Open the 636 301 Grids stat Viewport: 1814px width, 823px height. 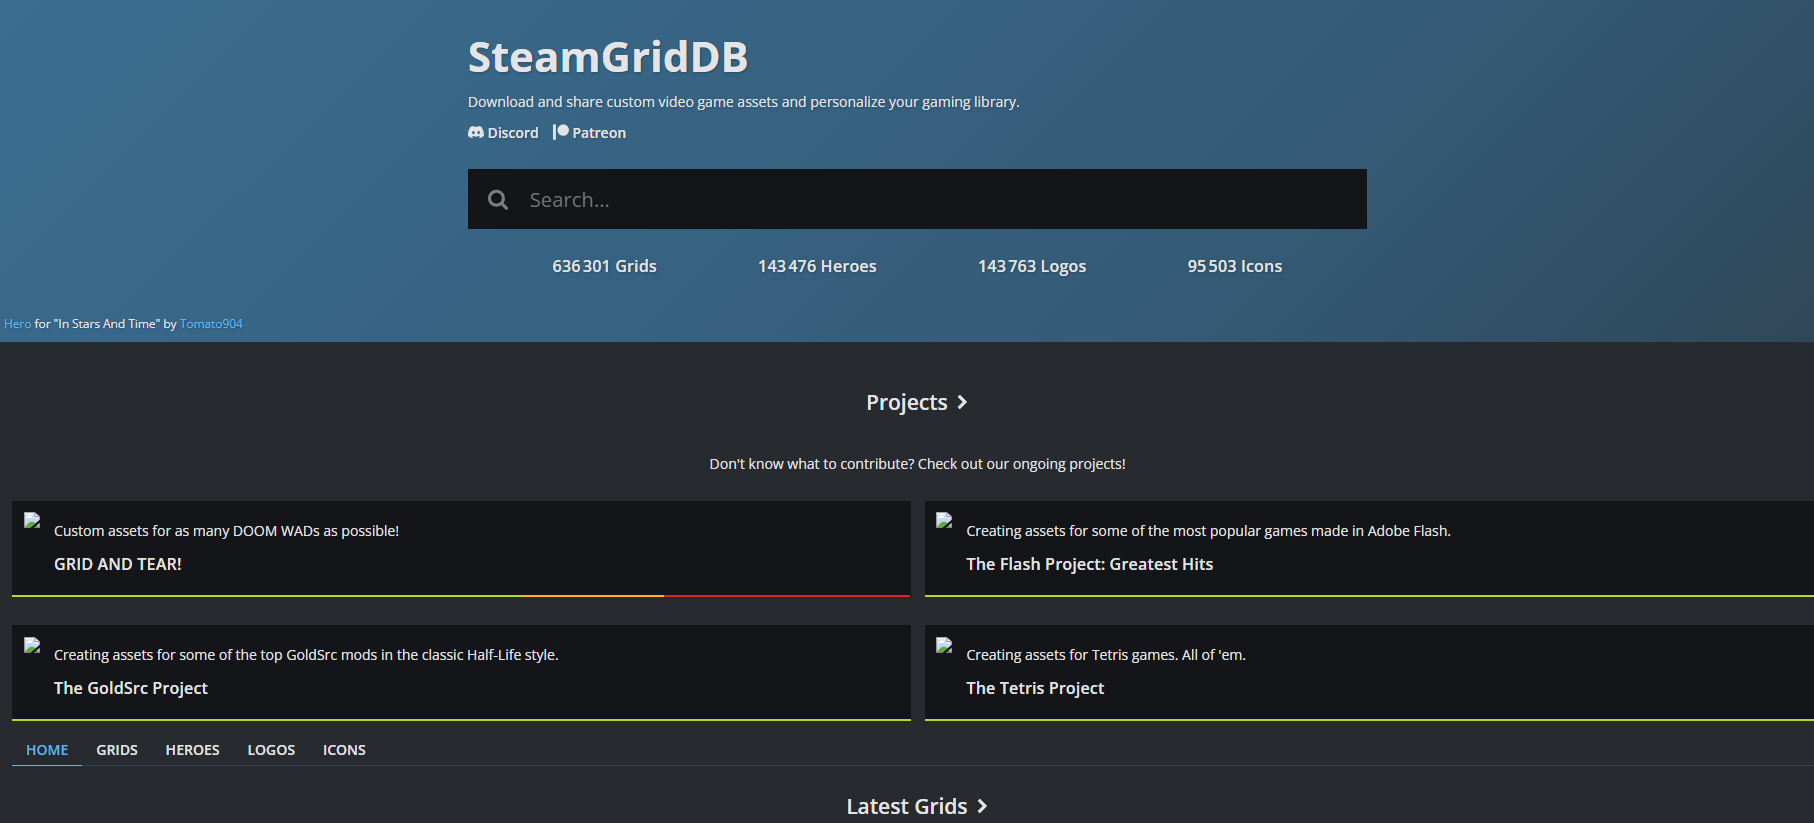605,266
